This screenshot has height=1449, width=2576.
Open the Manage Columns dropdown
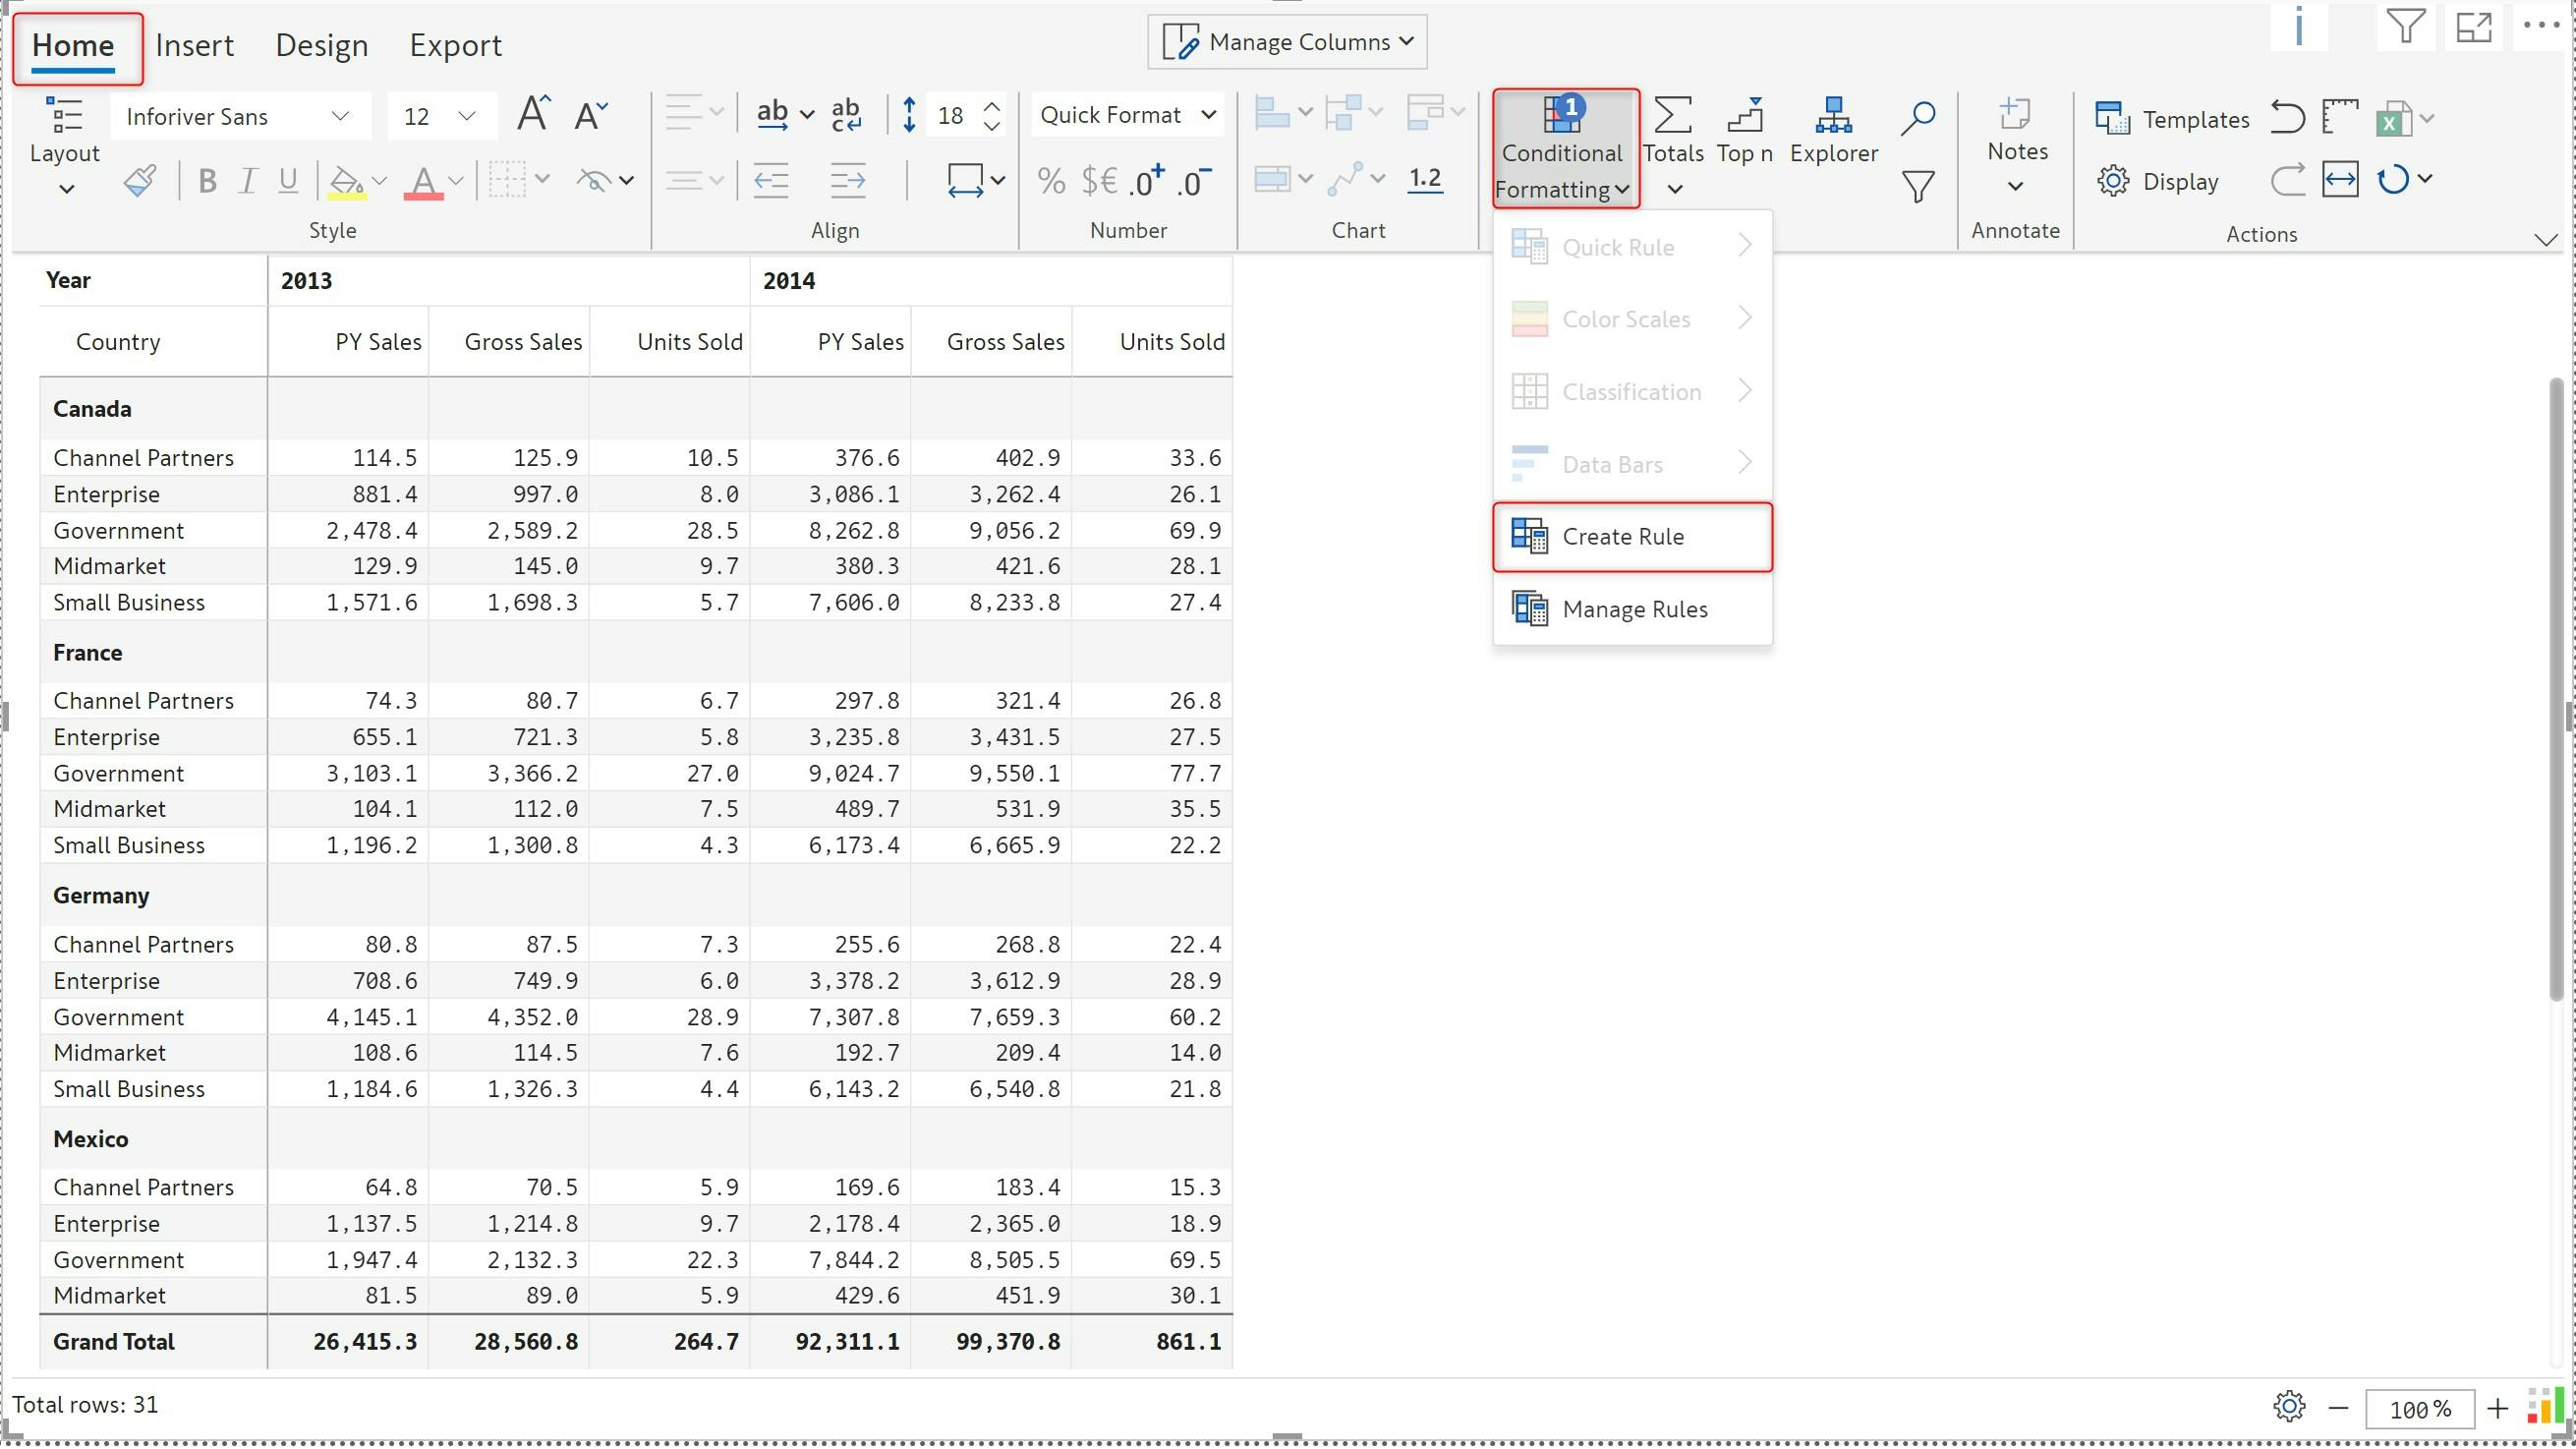1287,42
